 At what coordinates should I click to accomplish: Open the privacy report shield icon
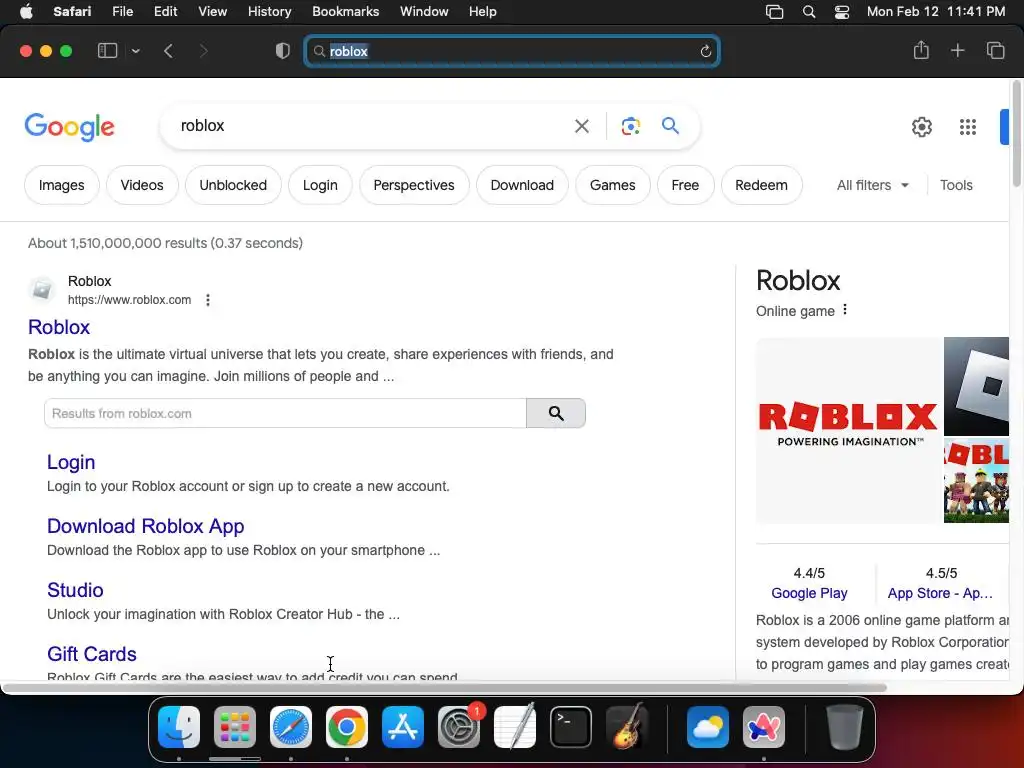[x=283, y=51]
